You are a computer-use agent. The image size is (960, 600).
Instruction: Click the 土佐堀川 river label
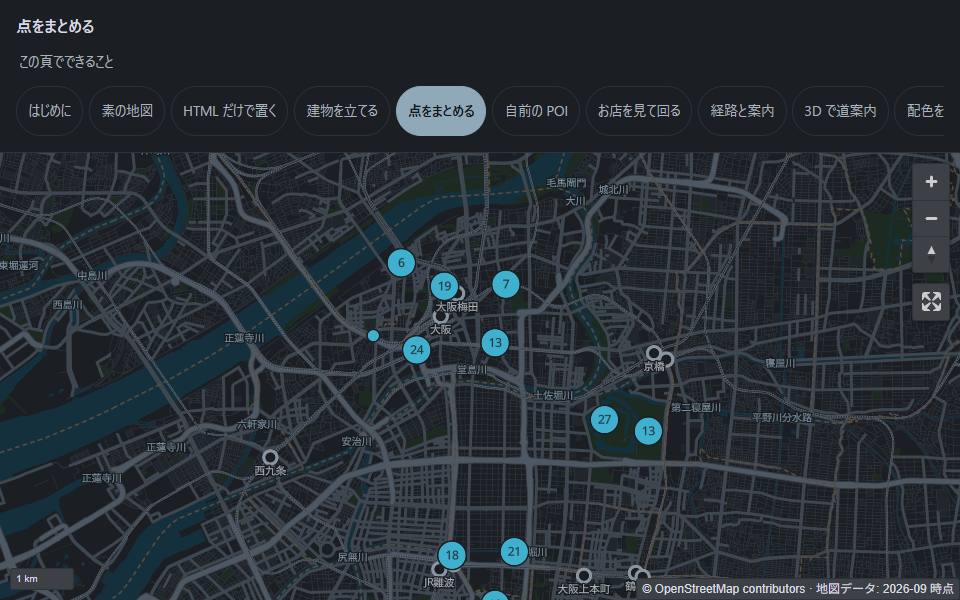(553, 396)
